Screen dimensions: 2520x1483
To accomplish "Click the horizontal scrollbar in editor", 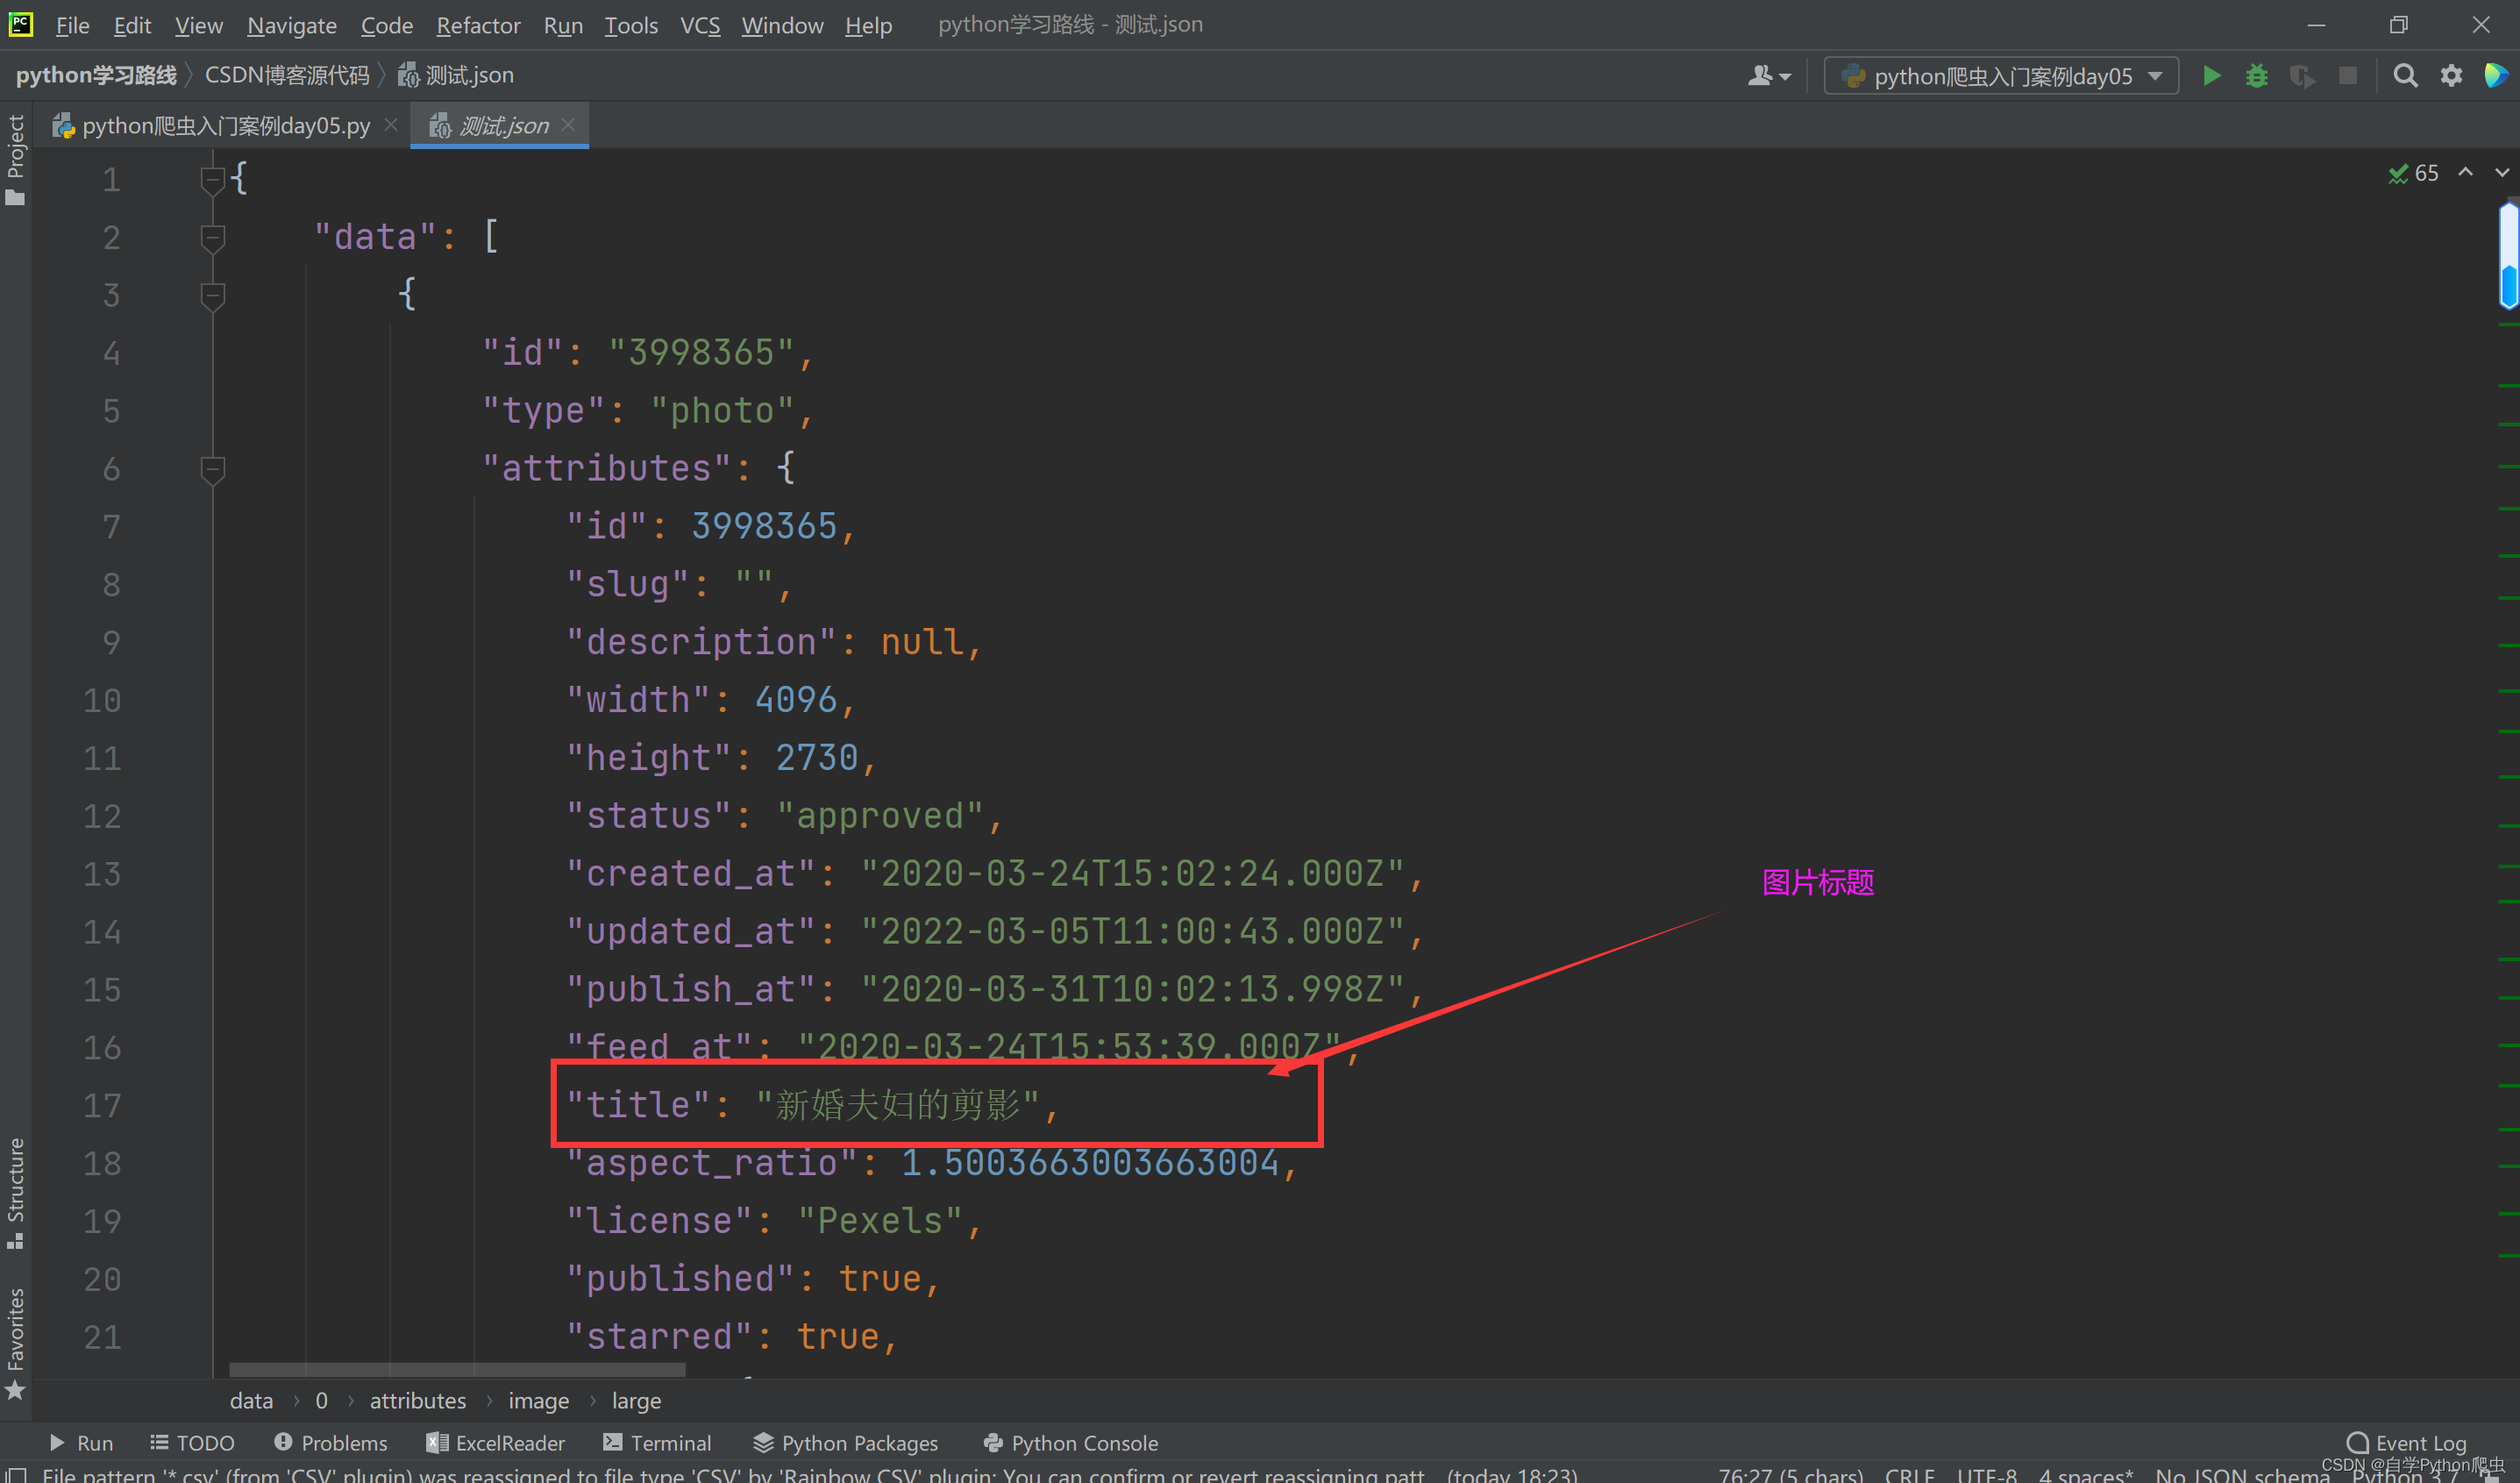I will point(457,1369).
